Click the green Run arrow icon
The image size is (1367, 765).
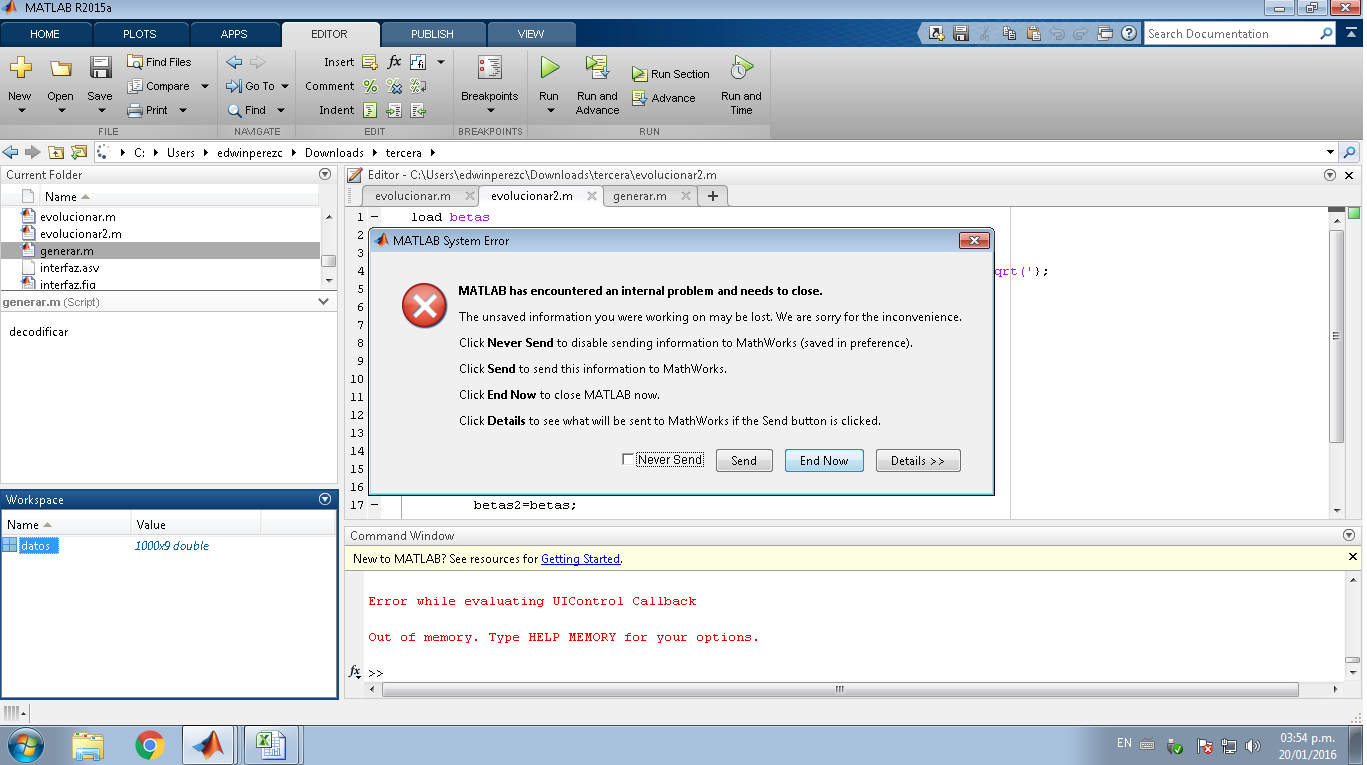[549, 68]
